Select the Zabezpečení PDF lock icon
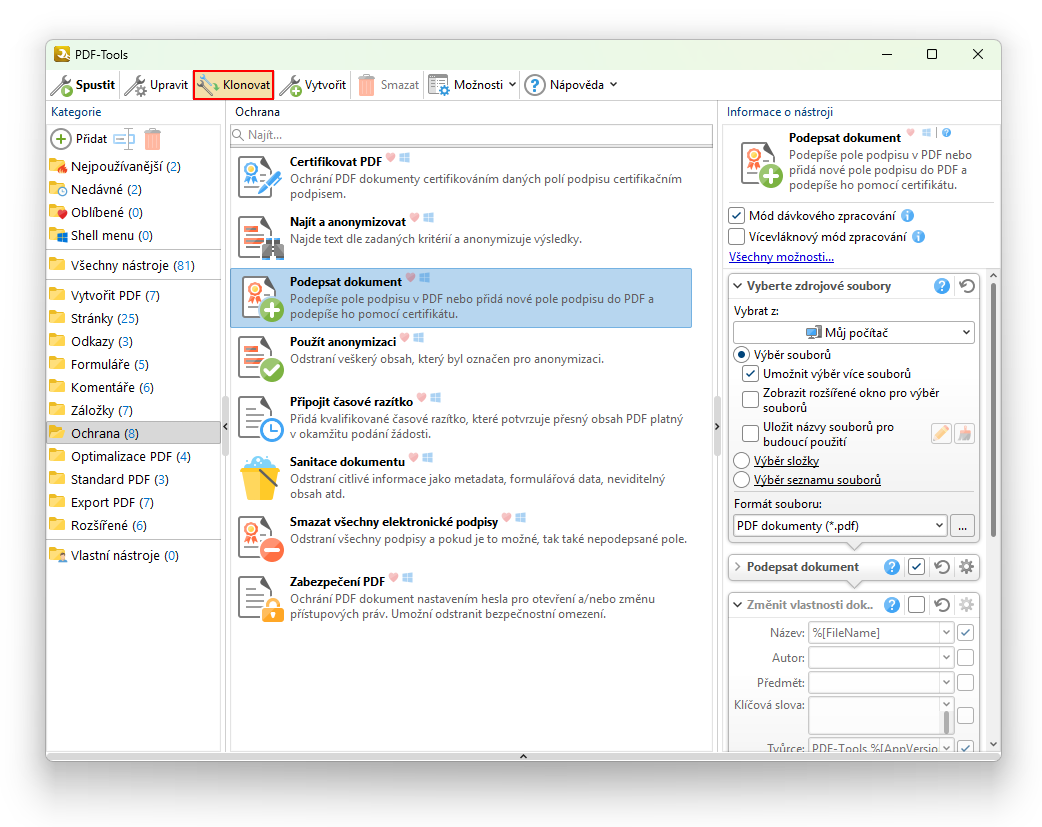 (x=261, y=598)
